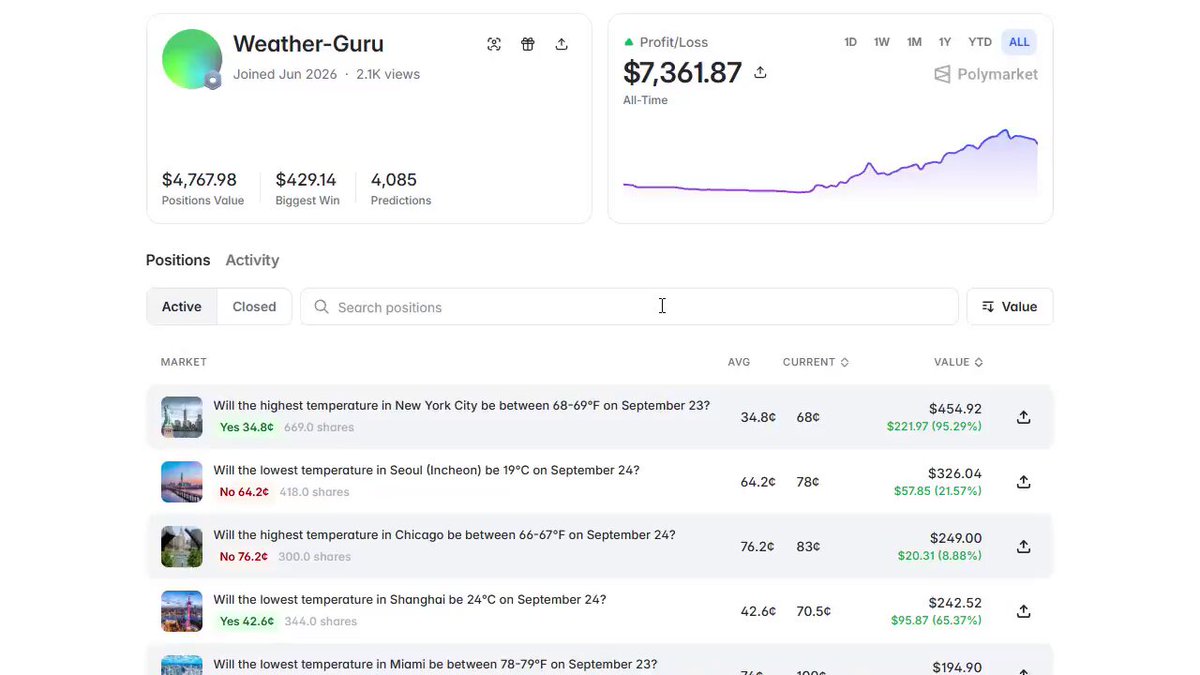The width and height of the screenshot is (1200, 675).
Task: Share the Shanghai 24°C position
Action: pos(1023,611)
